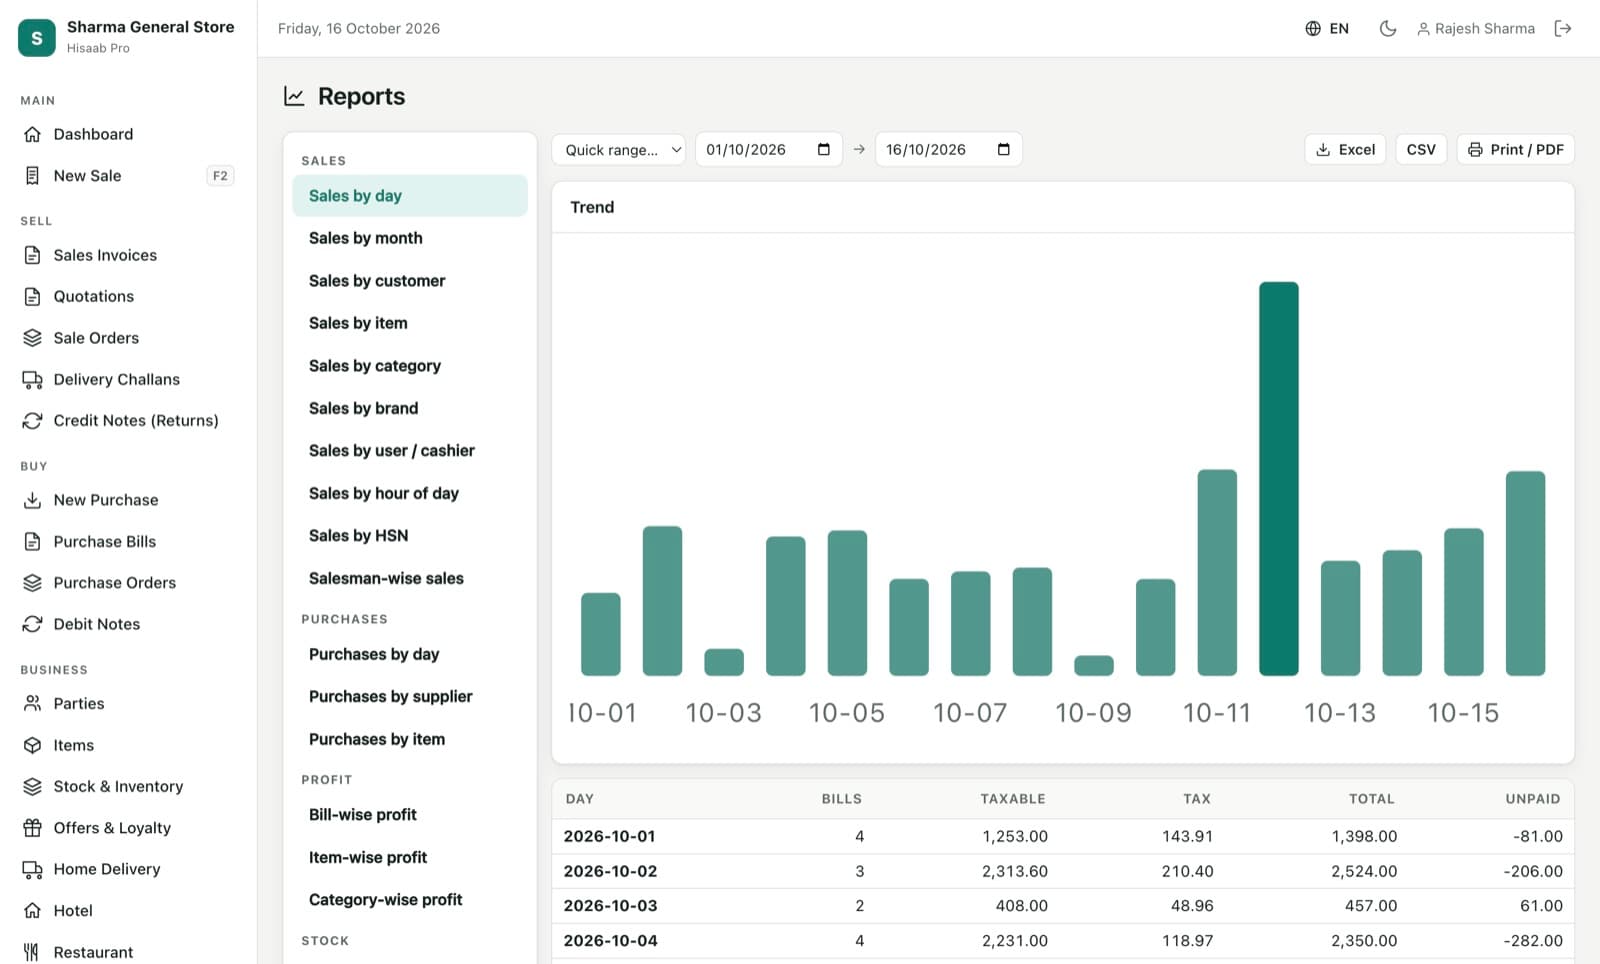
Task: Open Purchase Bills
Action: [128, 541]
